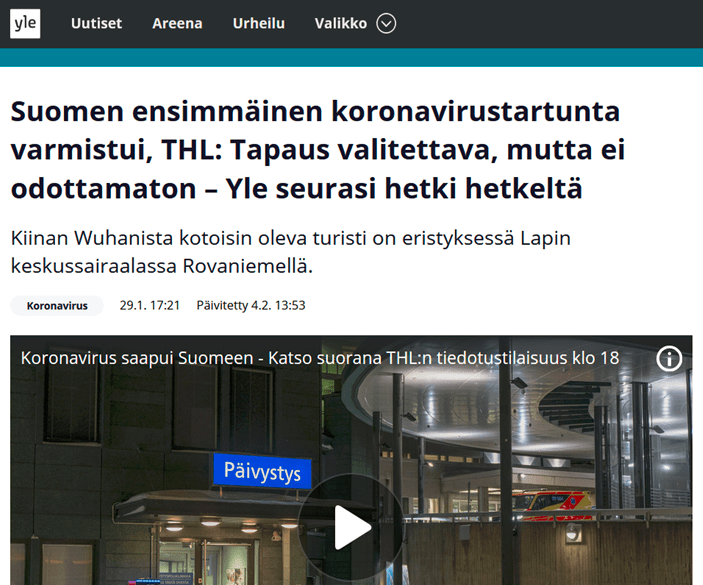This screenshot has height=585, width=703.
Task: Open the Valikko menu label
Action: click(340, 23)
